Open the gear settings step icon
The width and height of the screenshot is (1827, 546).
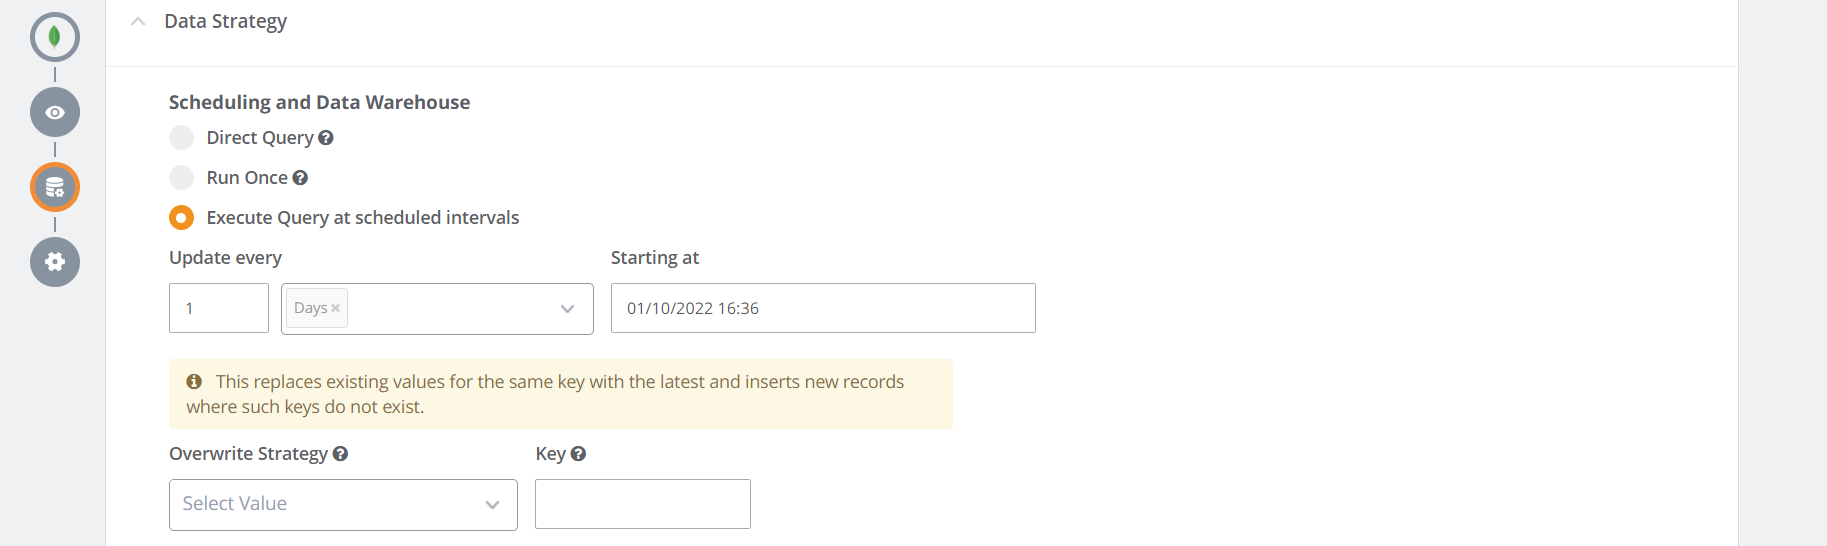[55, 262]
